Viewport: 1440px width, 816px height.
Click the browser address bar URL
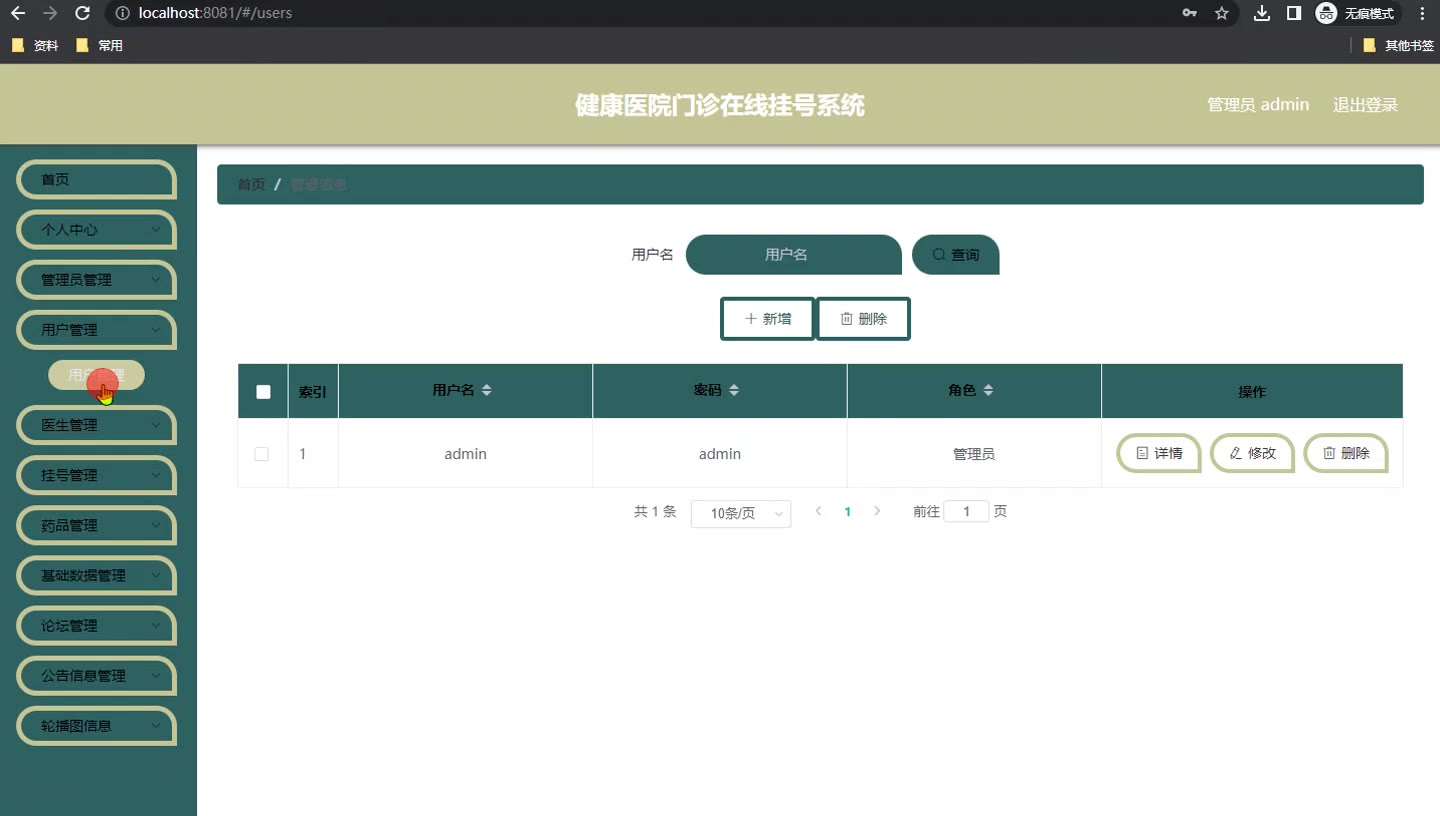(x=215, y=14)
